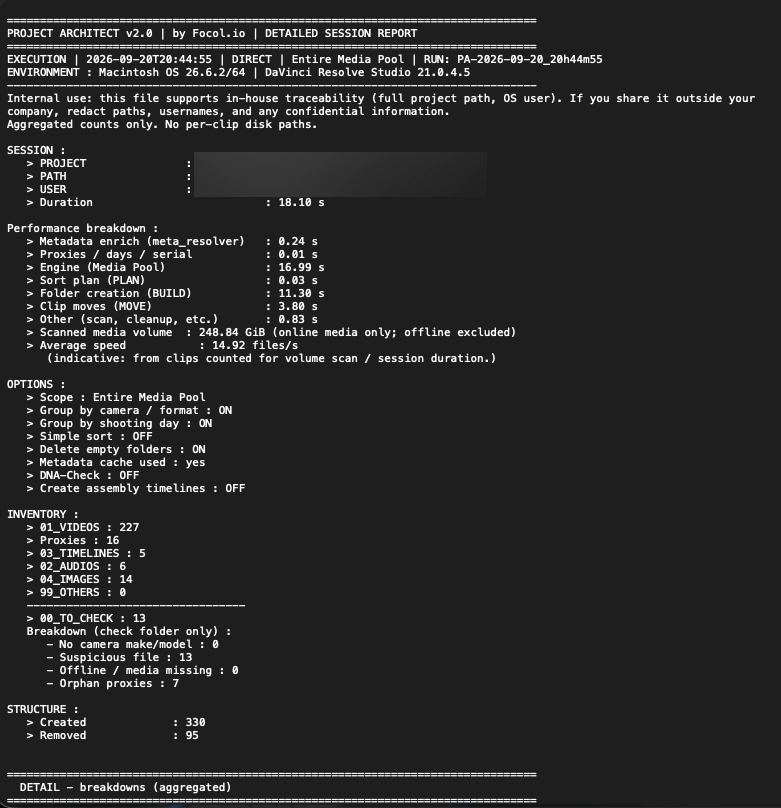Click the PROJECT ARCHITECT v2.0 title line
Viewport: 781px width, 808px height.
212,33
